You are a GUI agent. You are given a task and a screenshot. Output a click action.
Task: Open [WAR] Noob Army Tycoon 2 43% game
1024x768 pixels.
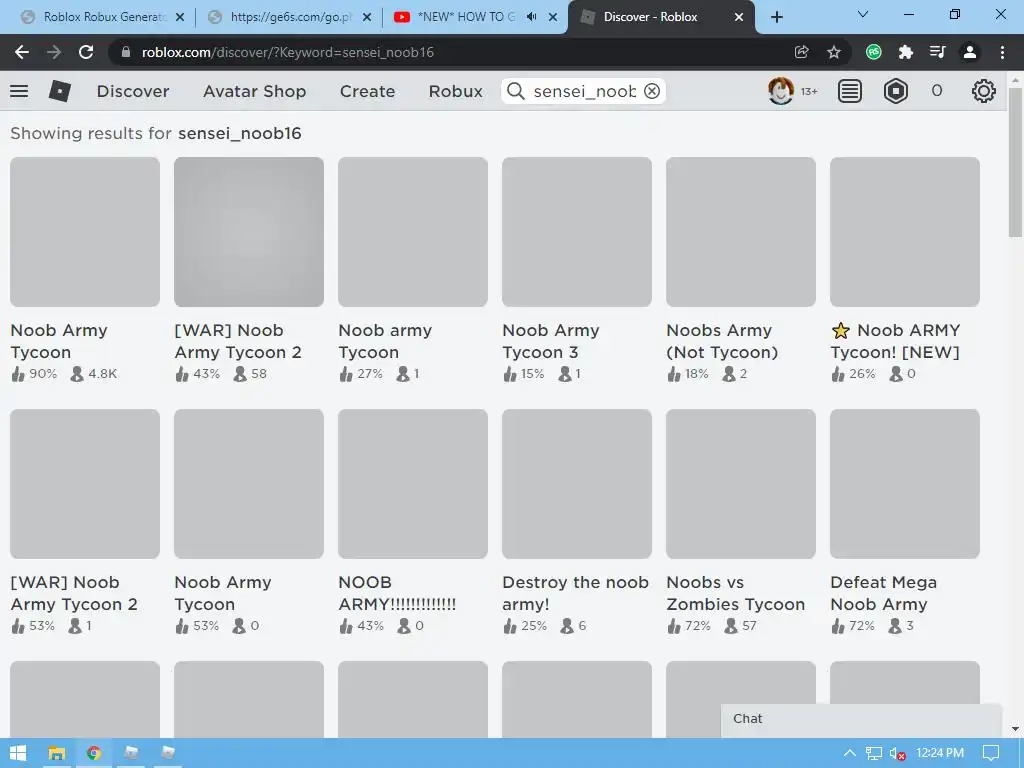(x=249, y=270)
